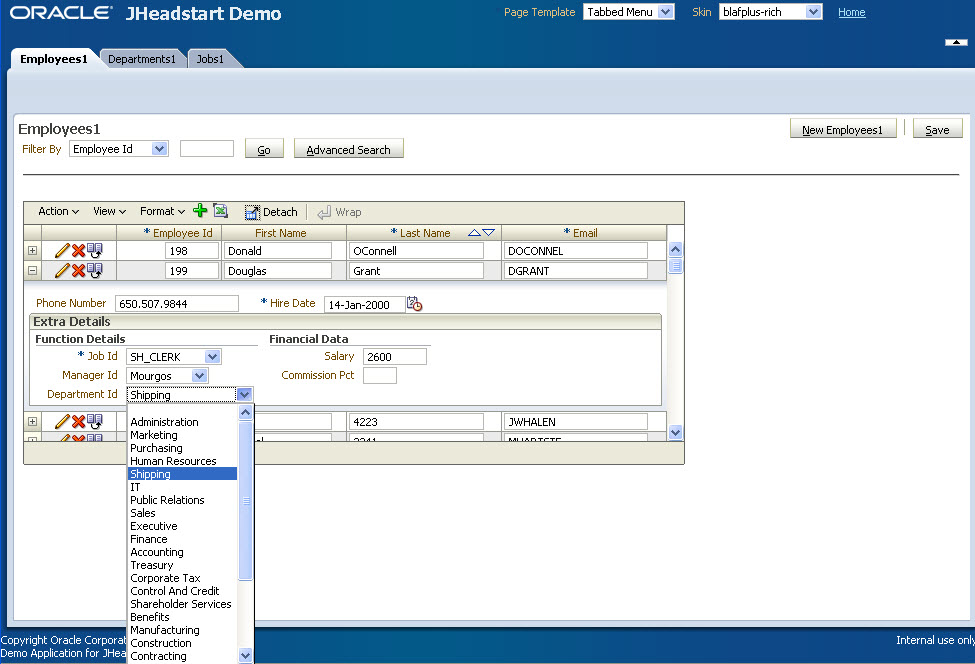Click the duplicate-row icon for employee 198
This screenshot has height=664, width=975.
tap(95, 251)
